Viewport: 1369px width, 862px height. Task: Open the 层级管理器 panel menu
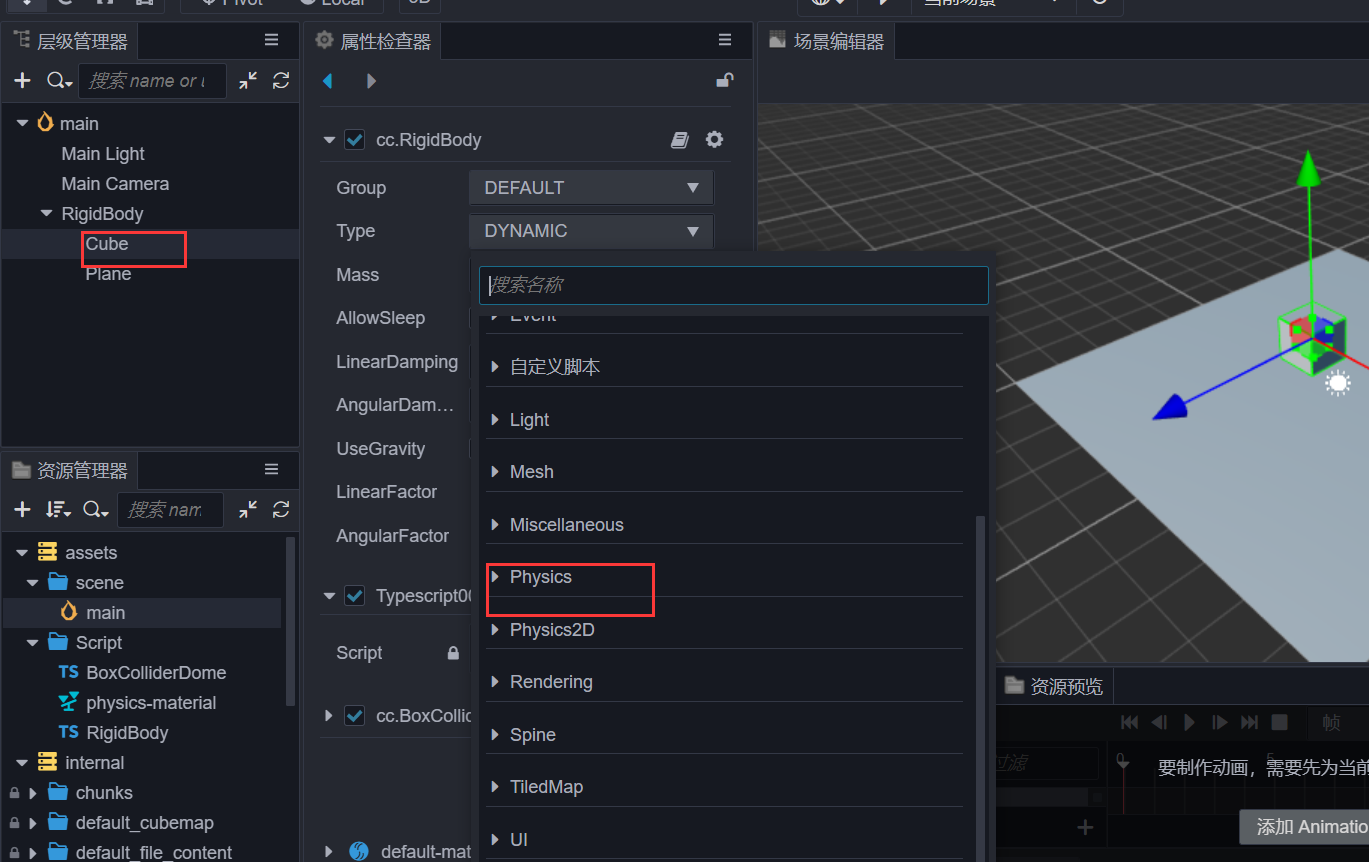click(x=271, y=40)
